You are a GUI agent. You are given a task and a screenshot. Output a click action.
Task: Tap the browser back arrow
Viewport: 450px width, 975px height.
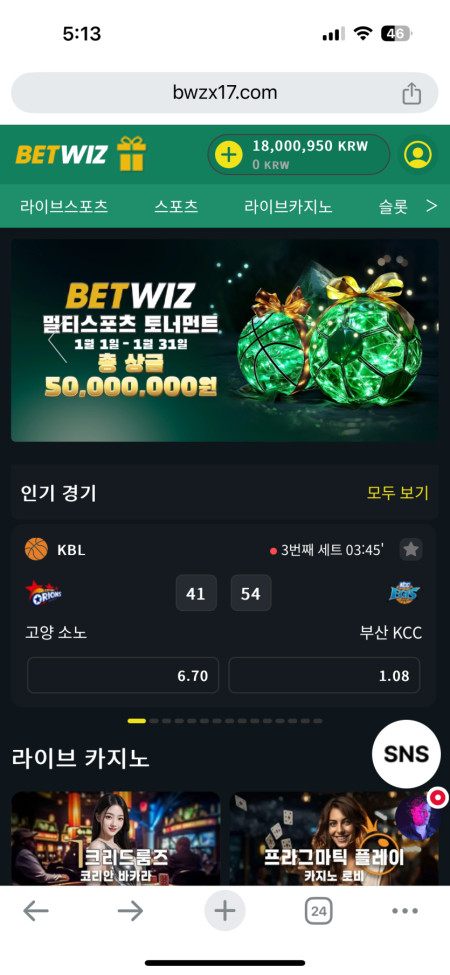pos(36,912)
